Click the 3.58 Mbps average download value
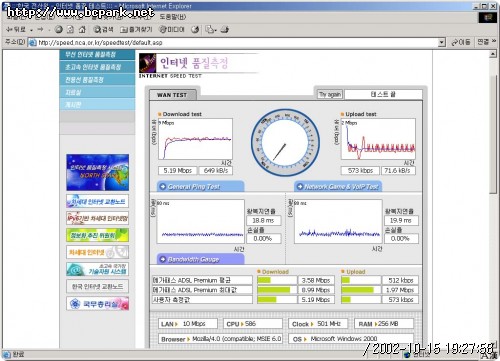Viewport: 500px width, 361px height. click(316, 280)
